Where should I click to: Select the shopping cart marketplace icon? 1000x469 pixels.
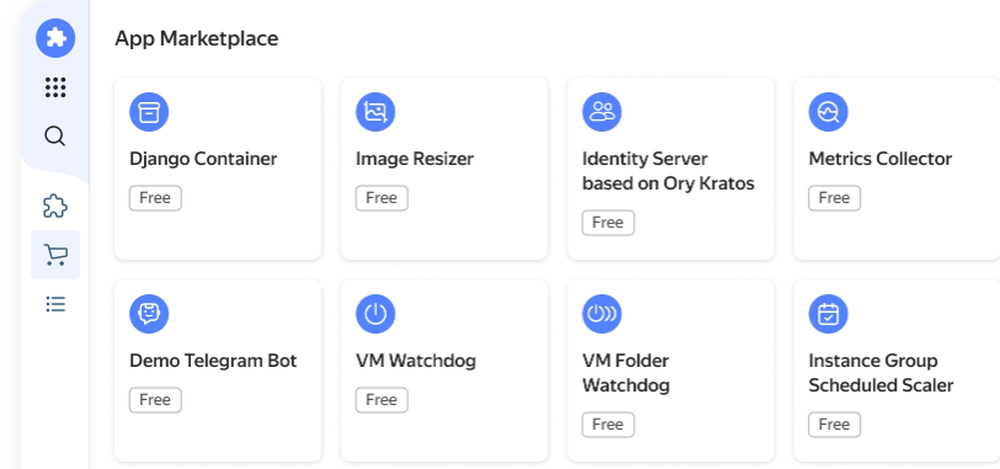[56, 255]
